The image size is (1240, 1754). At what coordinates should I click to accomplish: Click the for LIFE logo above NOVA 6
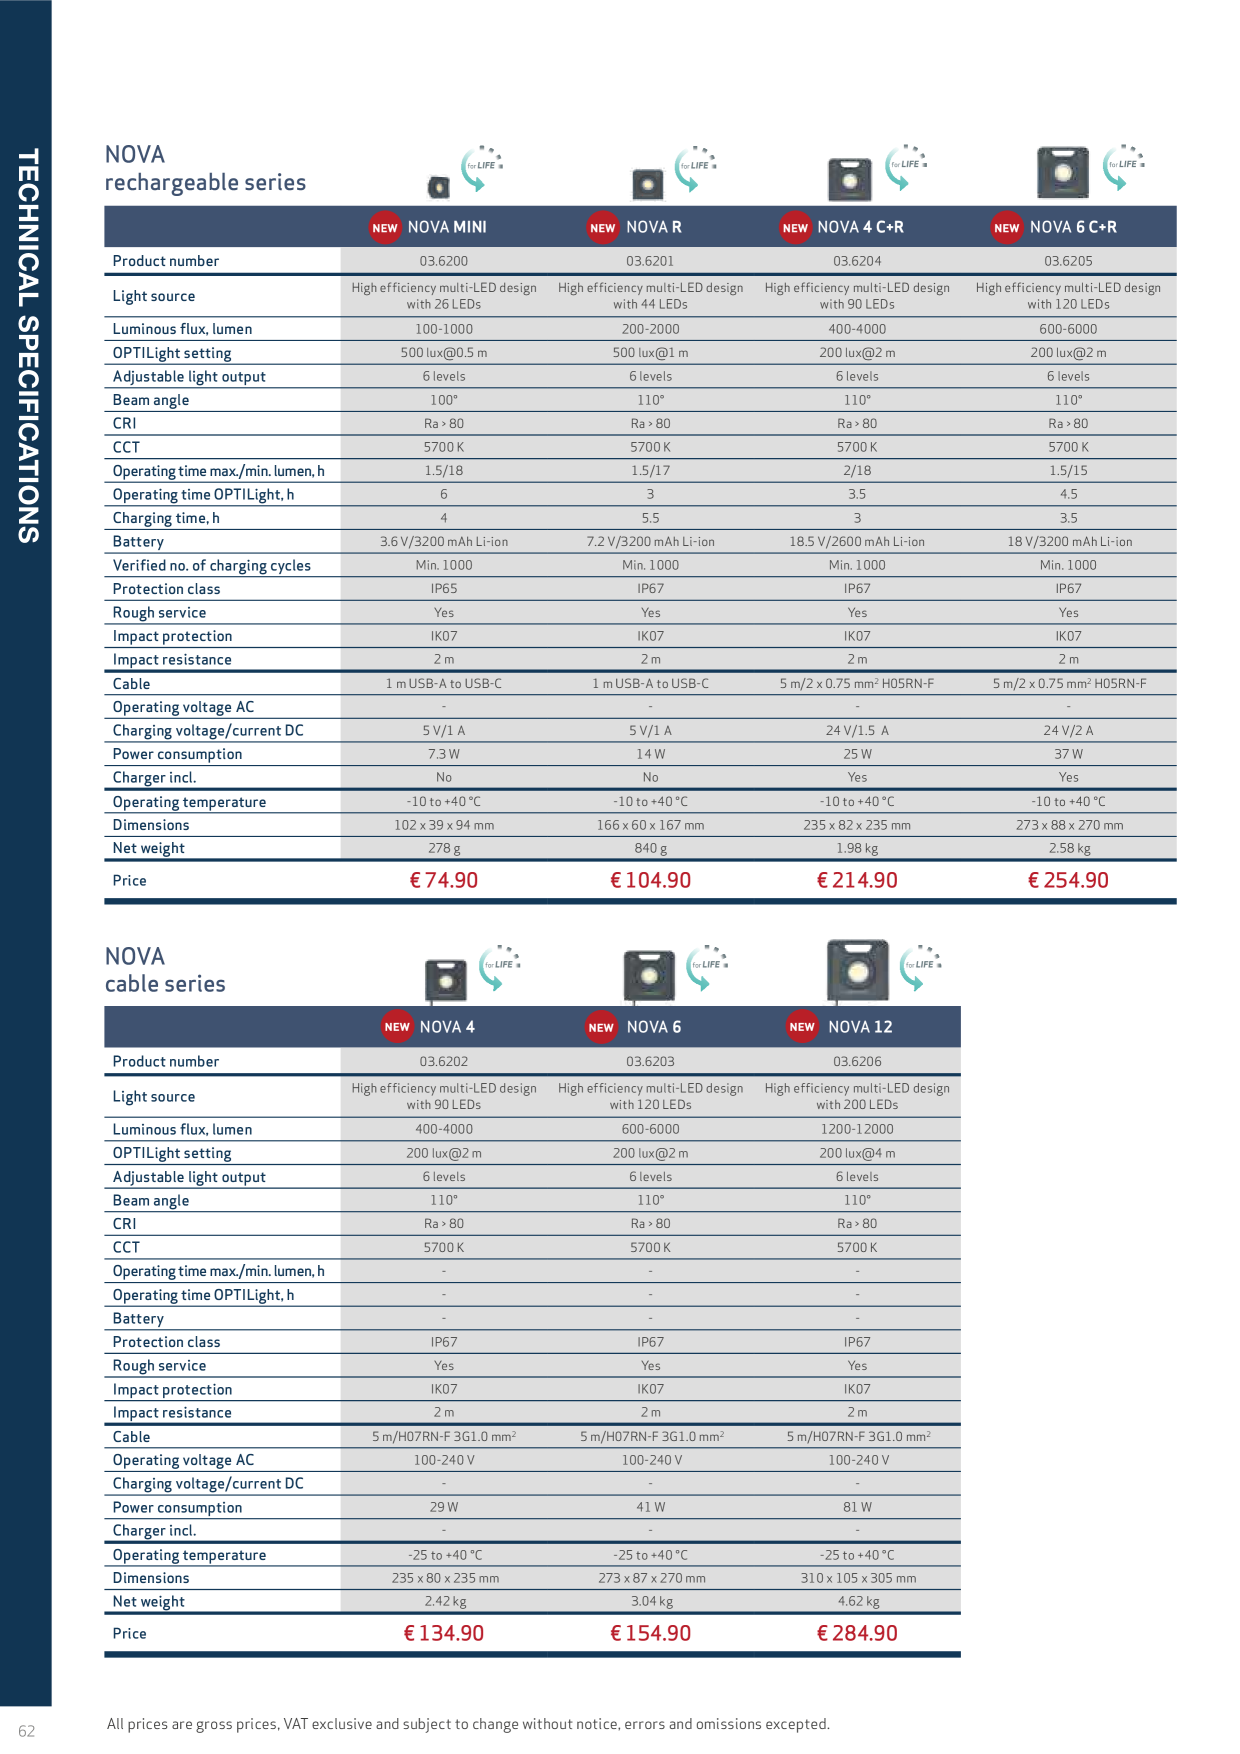[708, 967]
